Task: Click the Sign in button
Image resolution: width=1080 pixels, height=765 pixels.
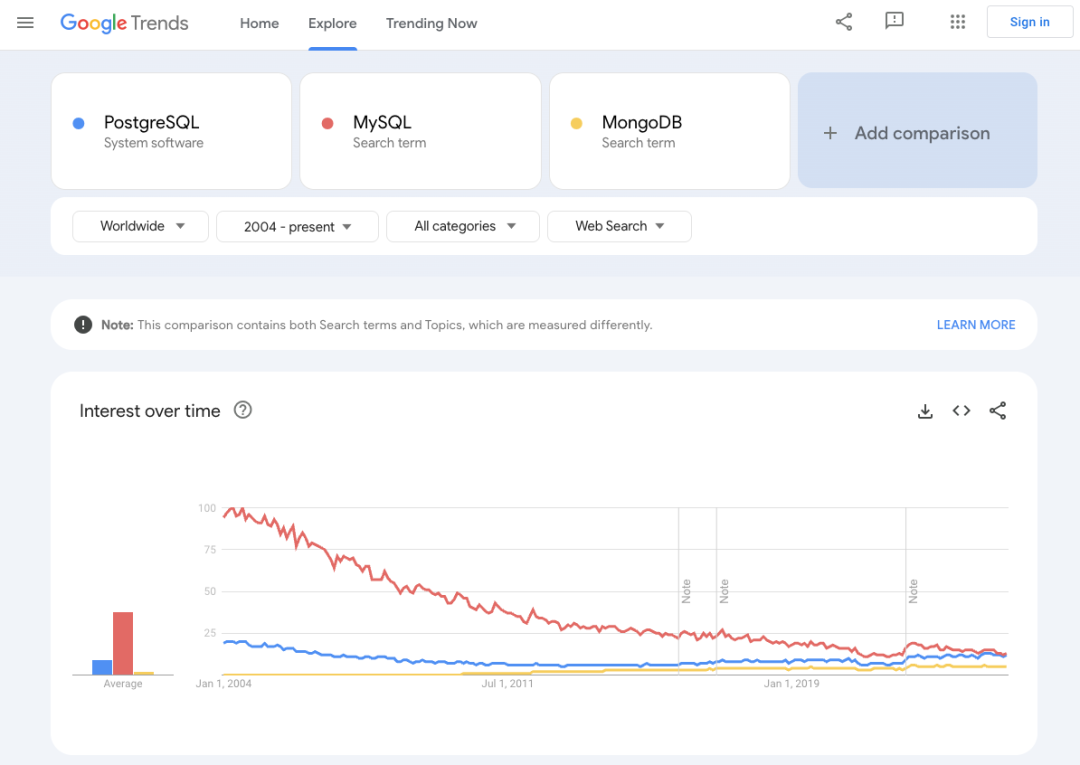Action: click(1029, 22)
